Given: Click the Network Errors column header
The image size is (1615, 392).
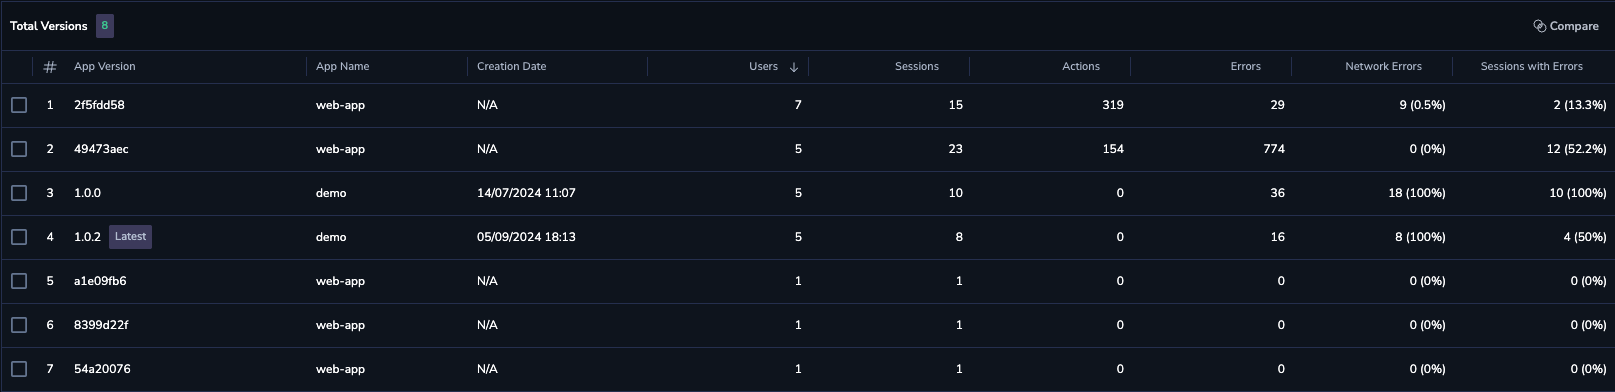Looking at the screenshot, I should [x=1383, y=67].
